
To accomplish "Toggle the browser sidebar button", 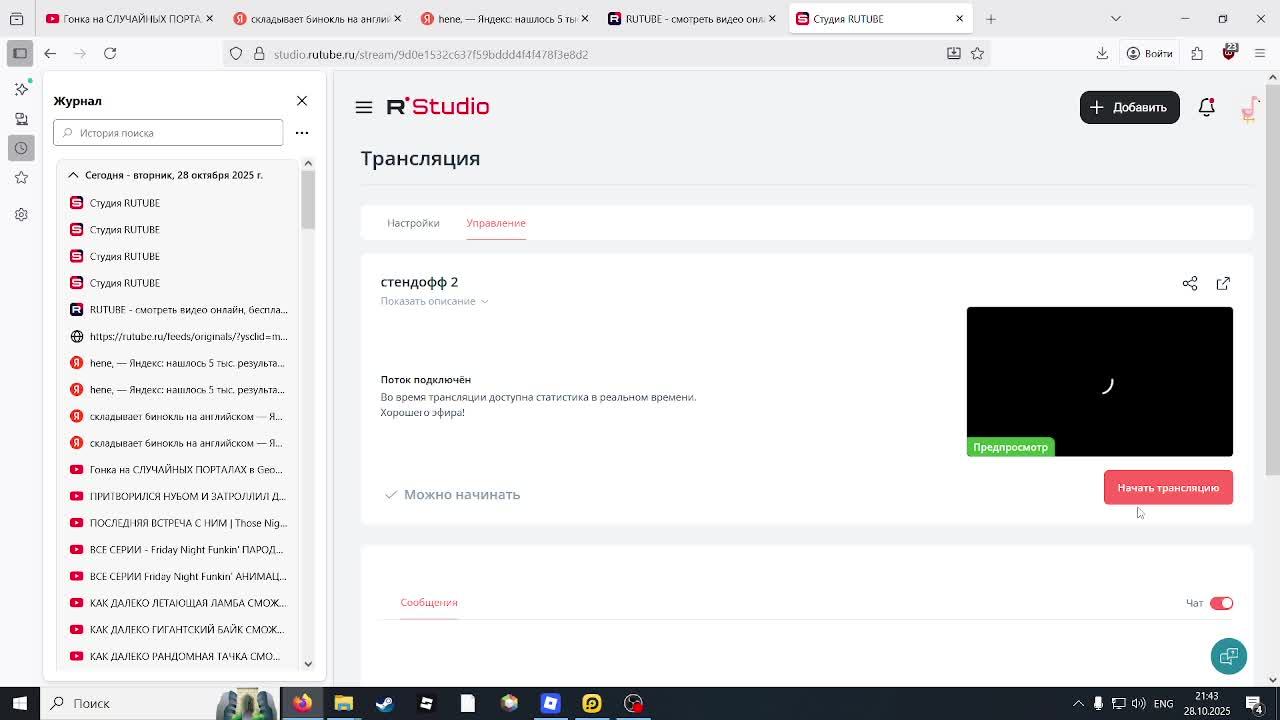I will (20, 54).
